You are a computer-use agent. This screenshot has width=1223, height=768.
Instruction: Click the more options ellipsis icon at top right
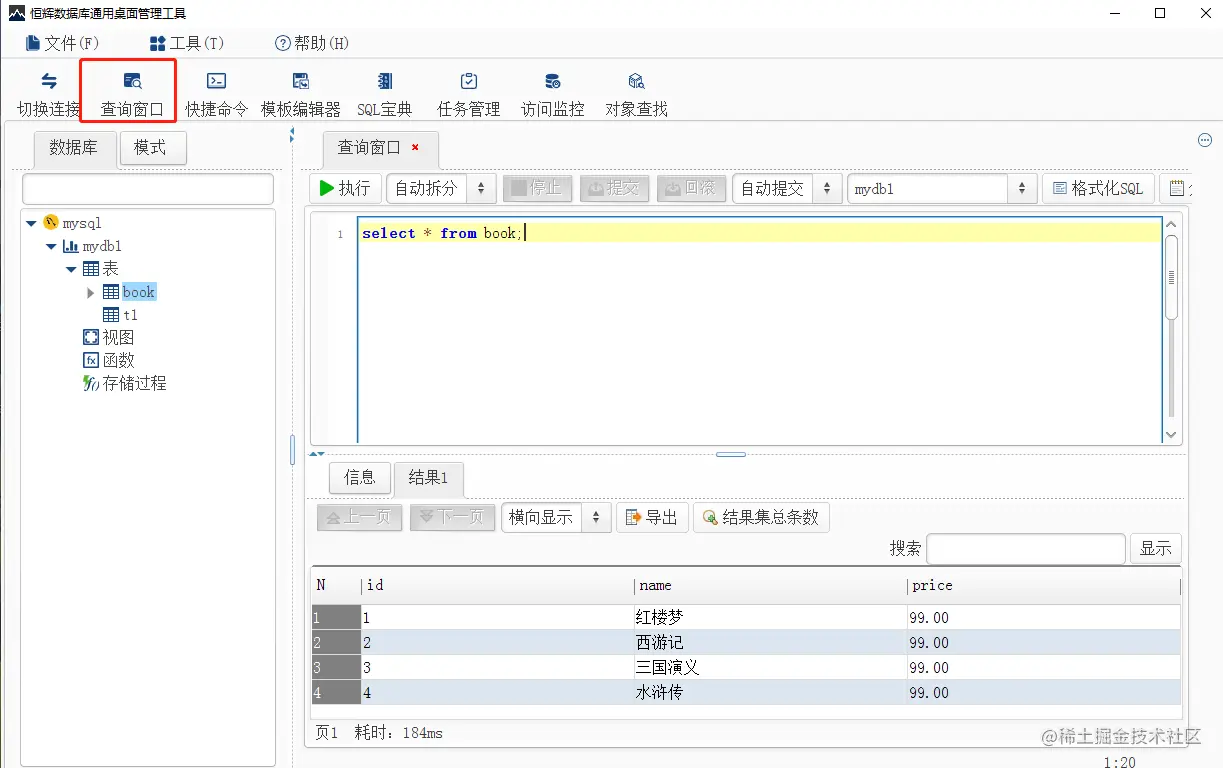point(1204,140)
